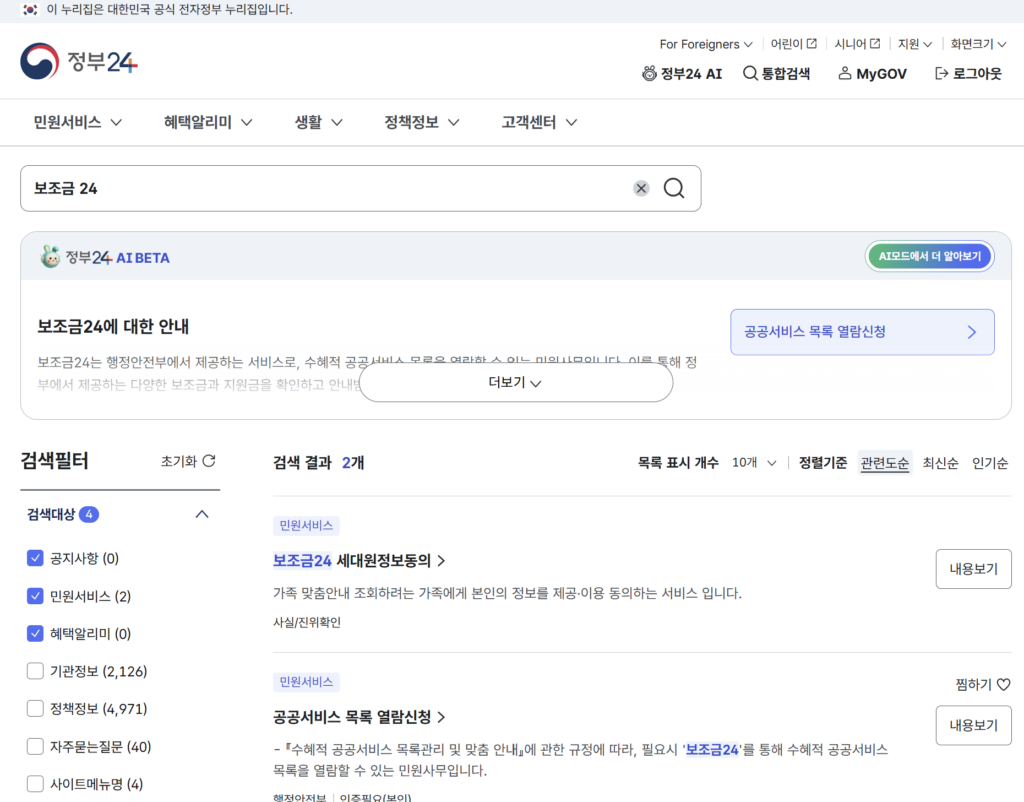Click the 통합검색 magnifier icon
Image resolution: width=1024 pixels, height=802 pixels.
(x=750, y=73)
